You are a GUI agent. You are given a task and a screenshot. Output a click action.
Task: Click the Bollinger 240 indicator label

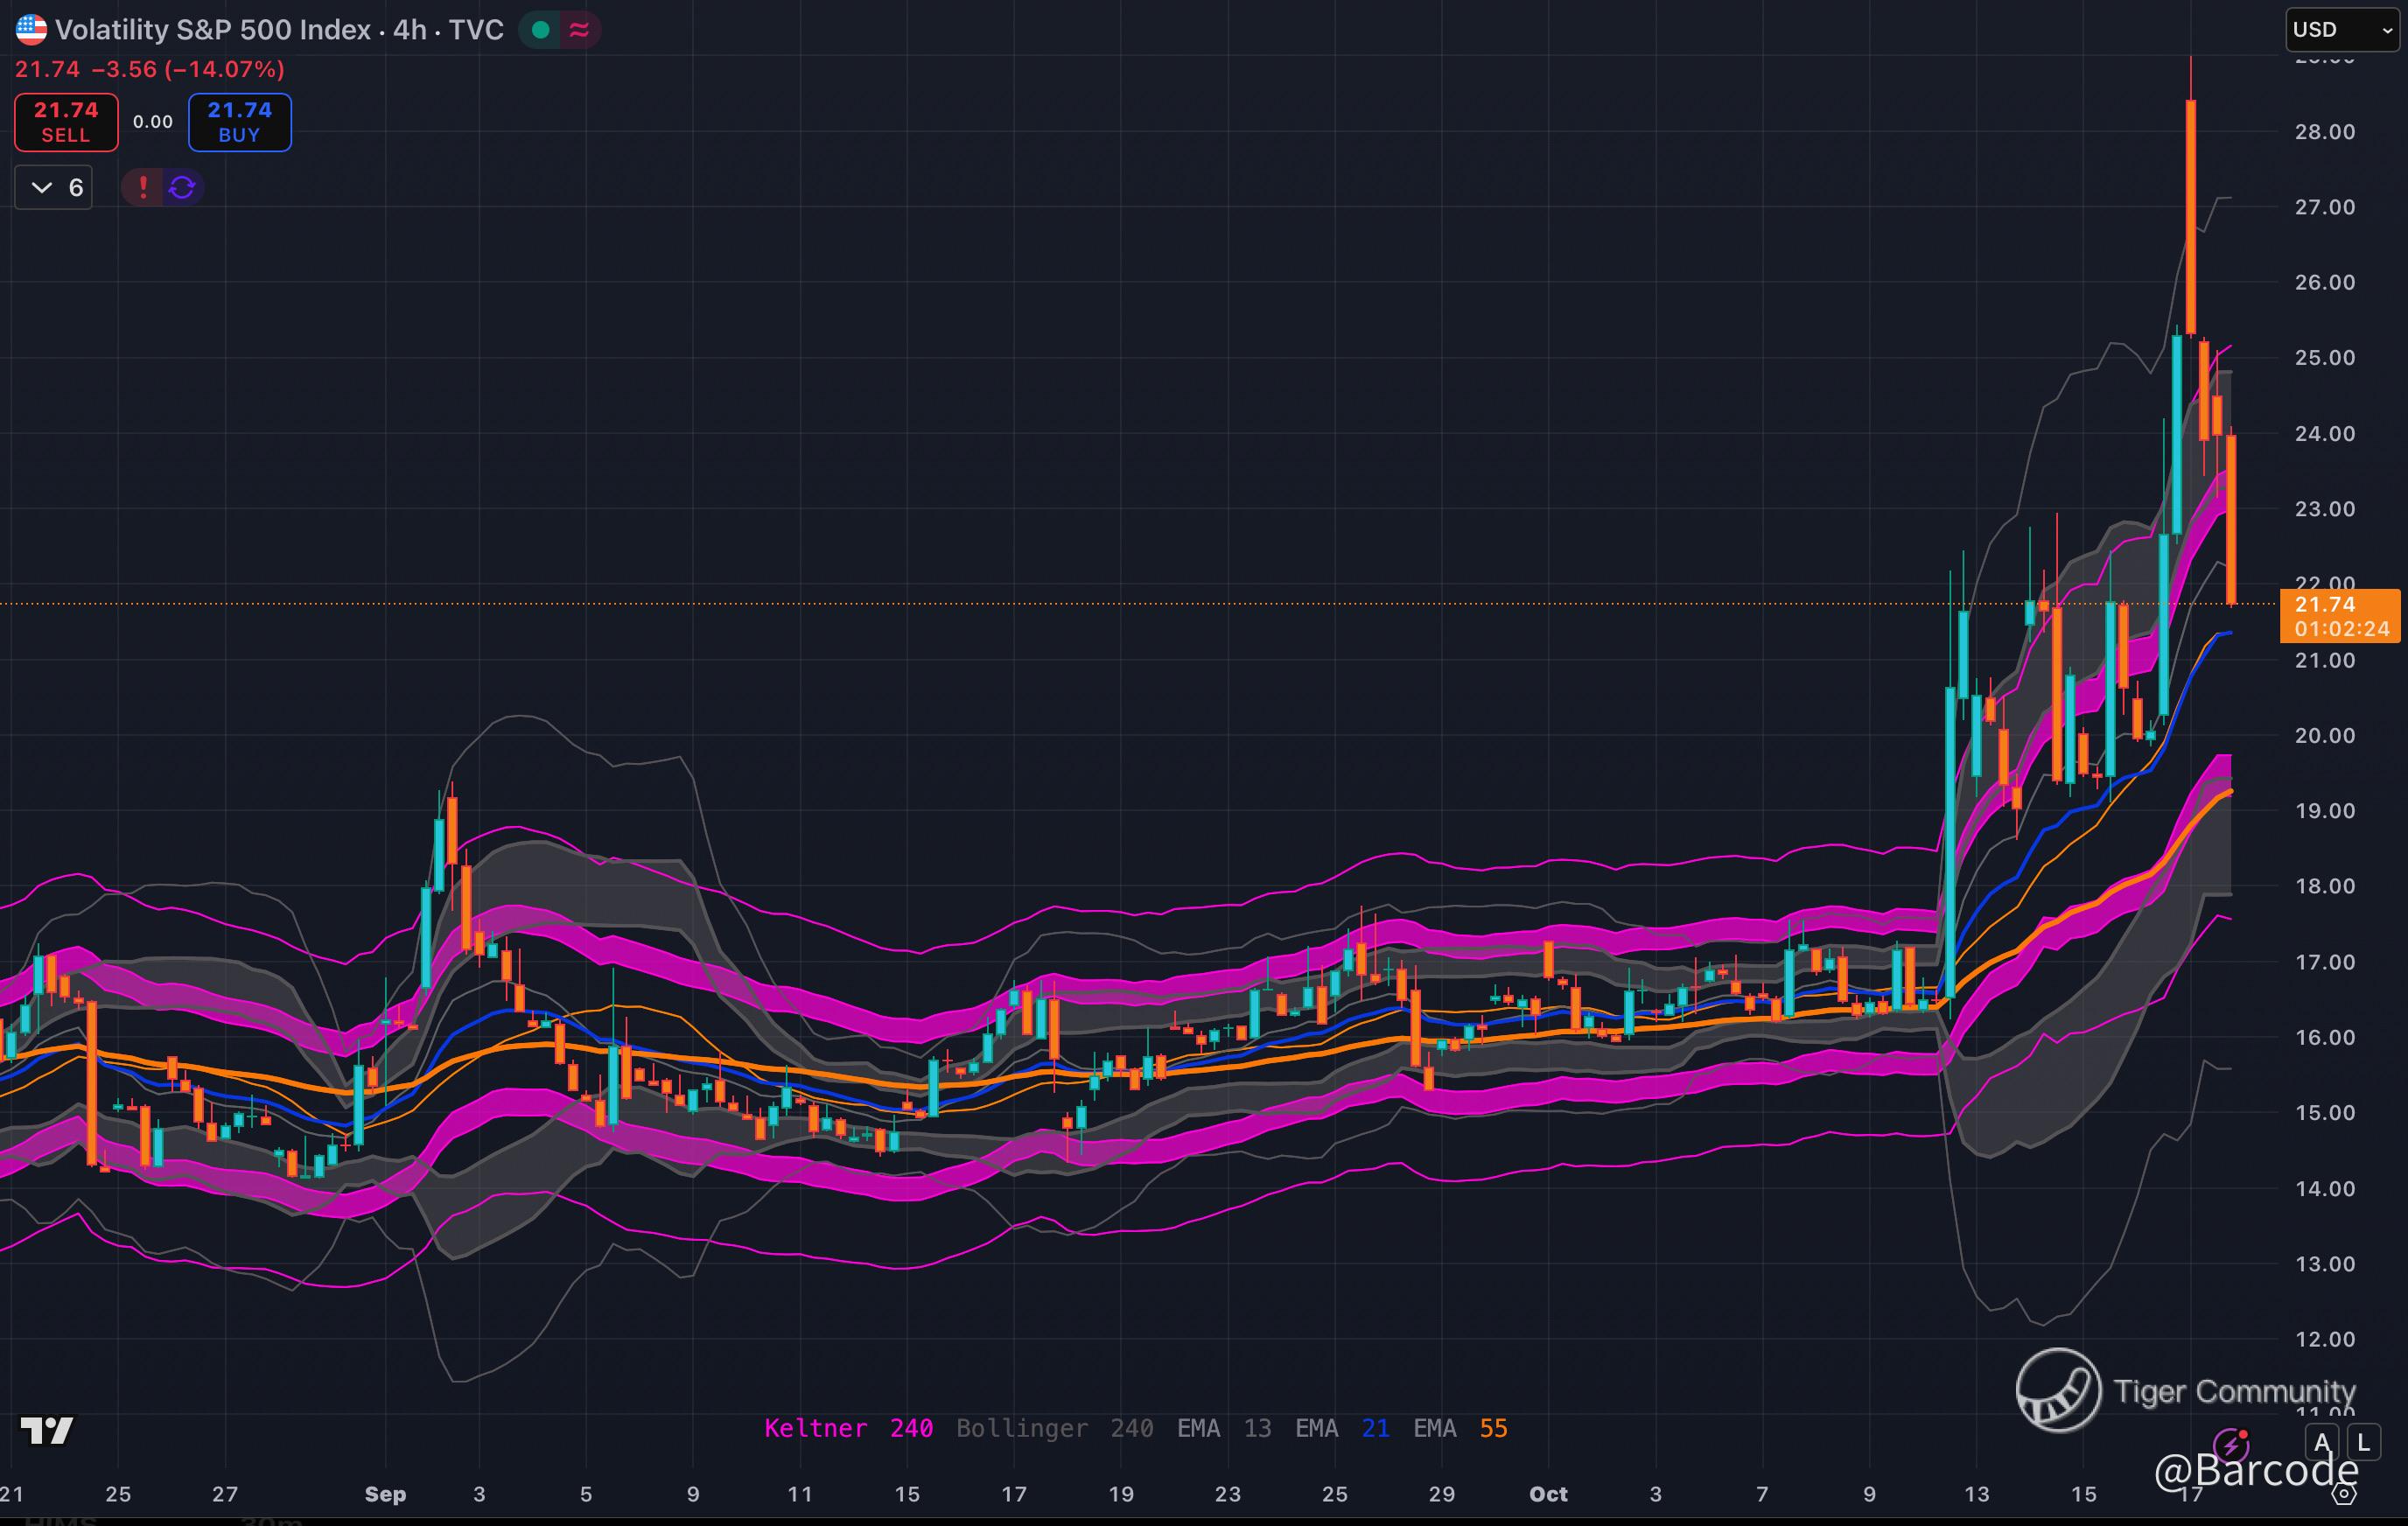pyautogui.click(x=1054, y=1428)
